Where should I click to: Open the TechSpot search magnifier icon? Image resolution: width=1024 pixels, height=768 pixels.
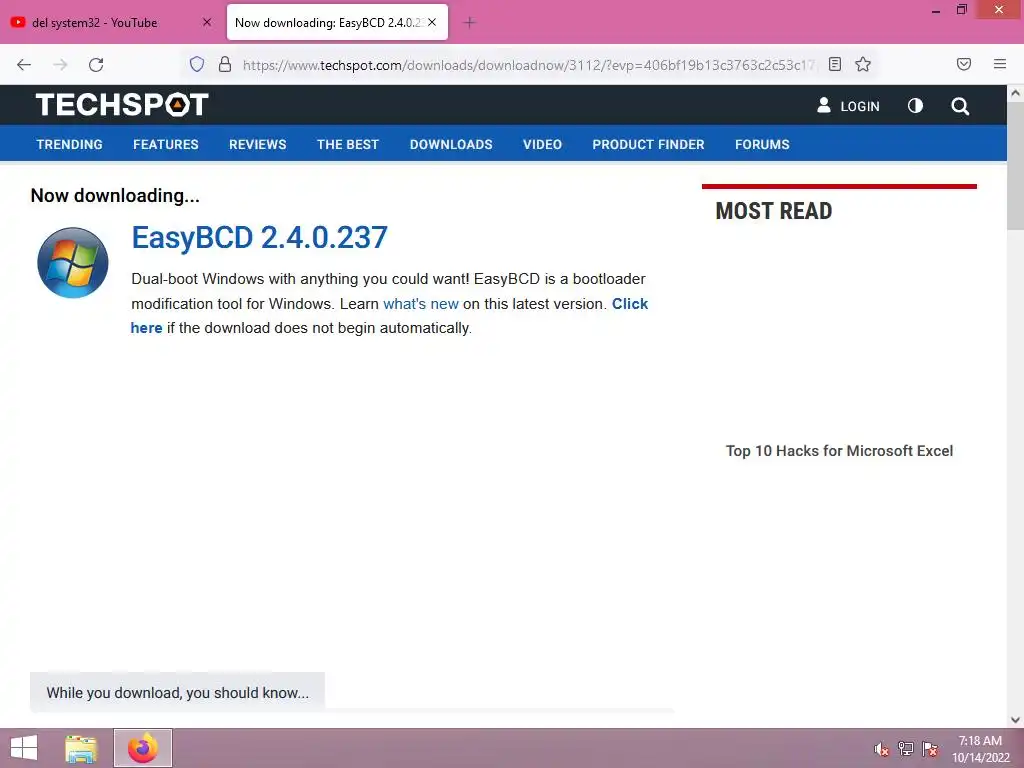960,106
